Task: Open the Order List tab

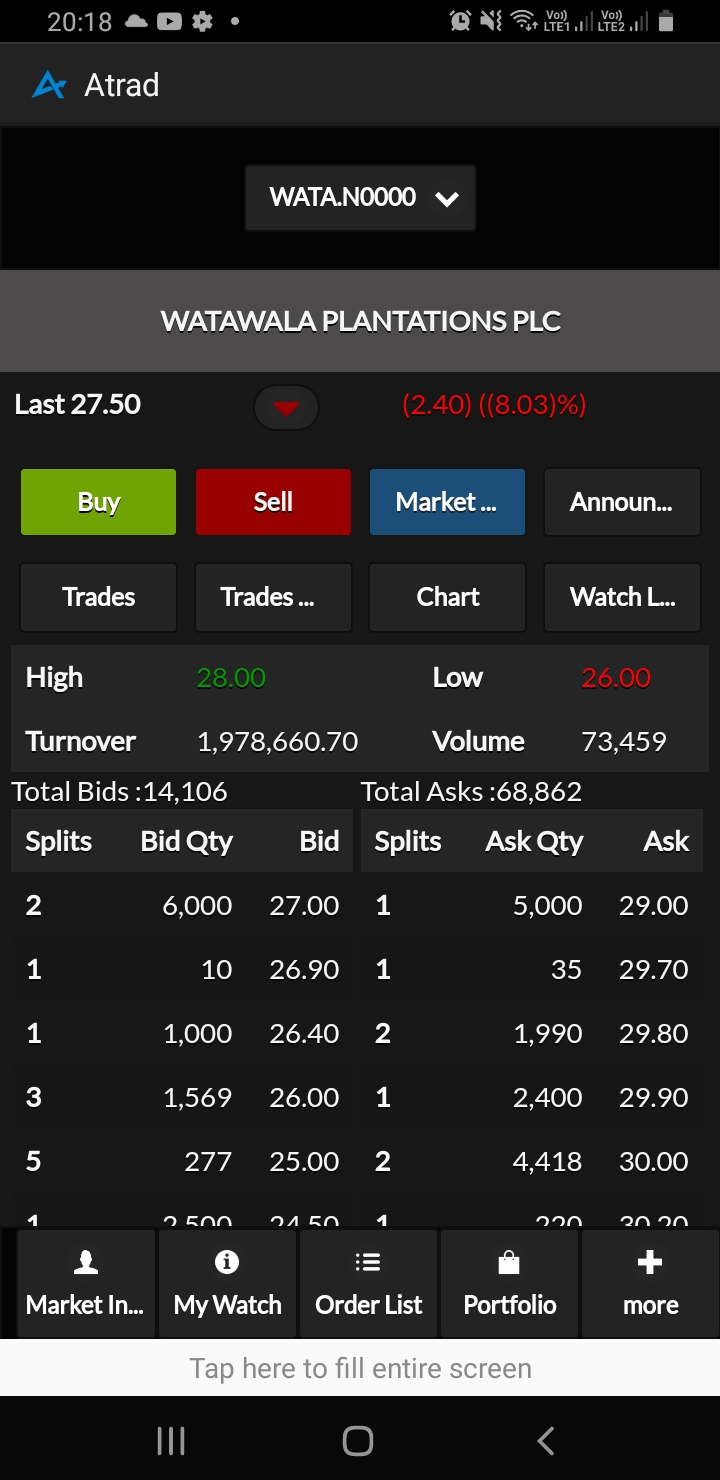Action: [x=368, y=1284]
